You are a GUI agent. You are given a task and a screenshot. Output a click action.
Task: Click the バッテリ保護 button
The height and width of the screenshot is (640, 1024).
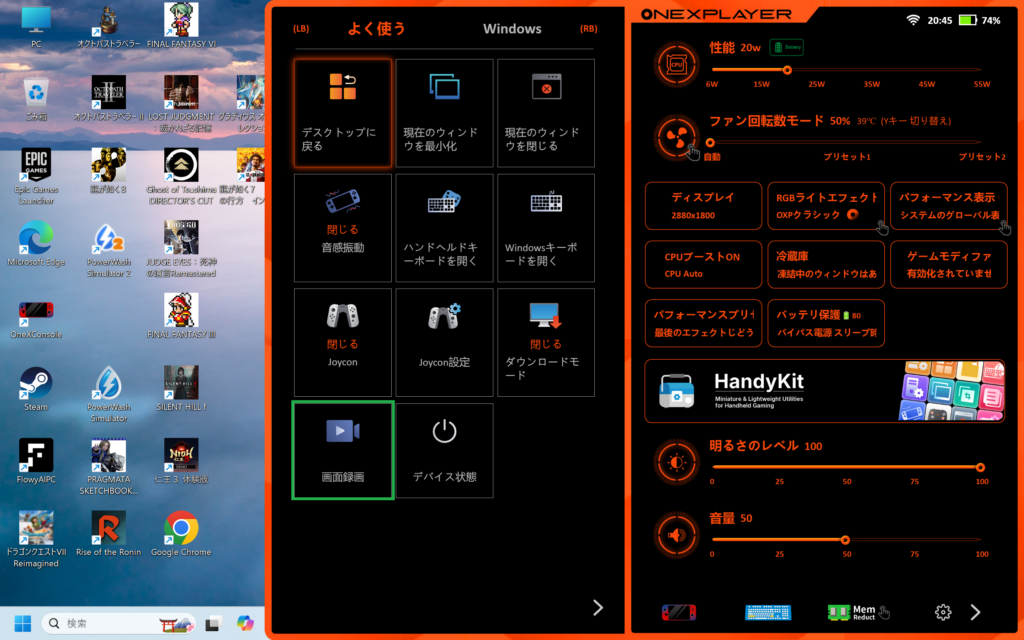coord(825,322)
